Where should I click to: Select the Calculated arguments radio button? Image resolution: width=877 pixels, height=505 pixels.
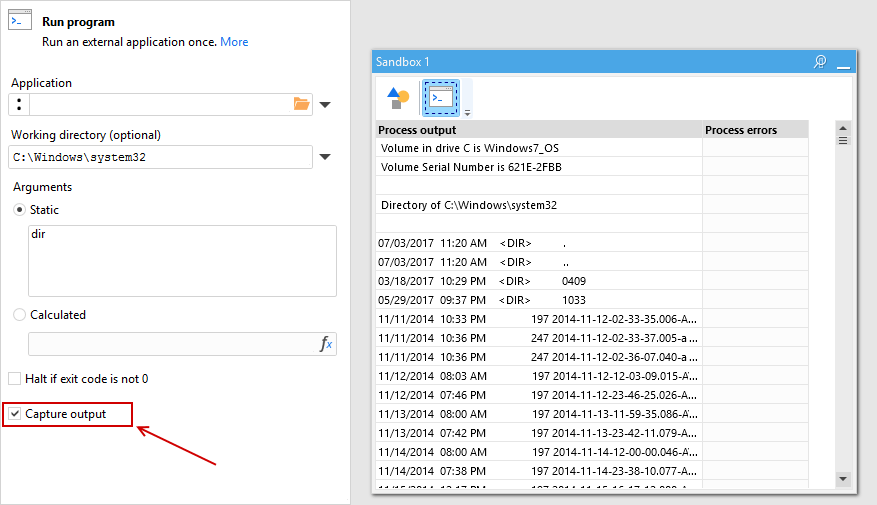20,315
